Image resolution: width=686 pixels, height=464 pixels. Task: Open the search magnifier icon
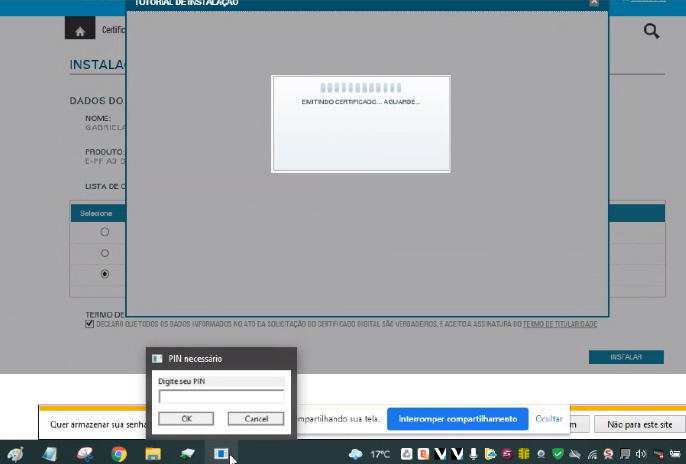click(651, 31)
